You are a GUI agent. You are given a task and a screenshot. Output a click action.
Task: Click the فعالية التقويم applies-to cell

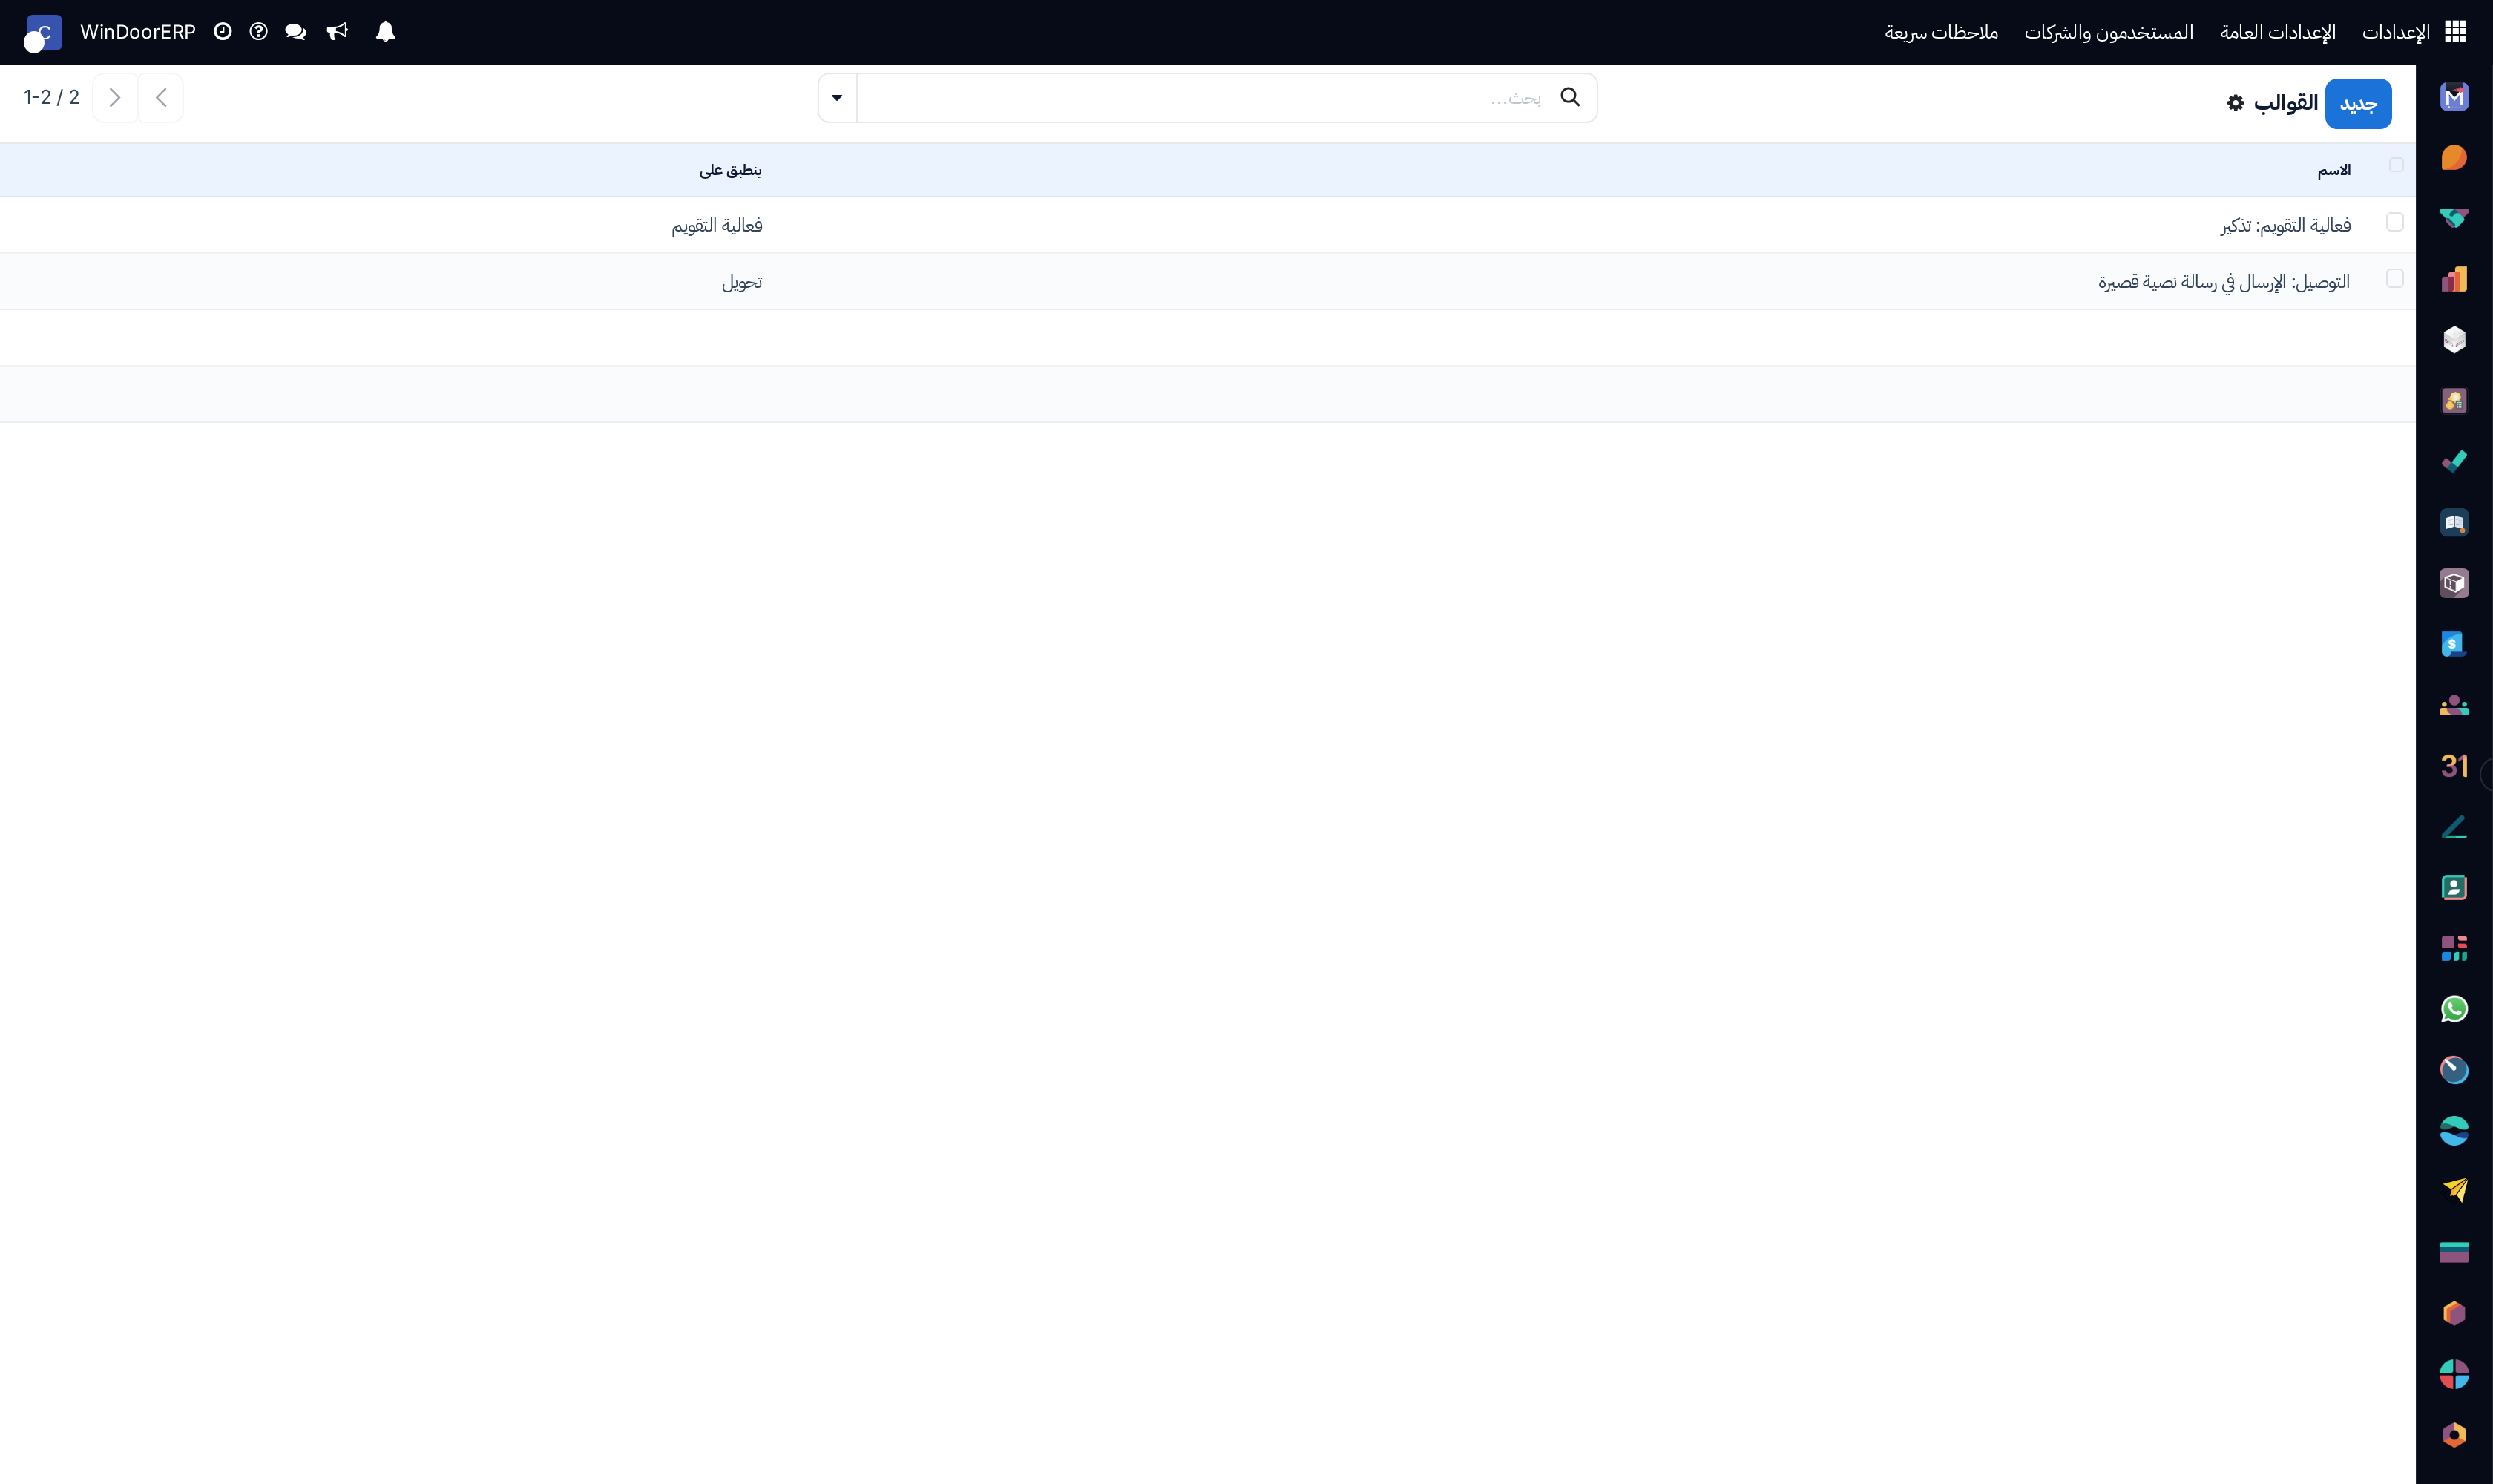coord(717,226)
